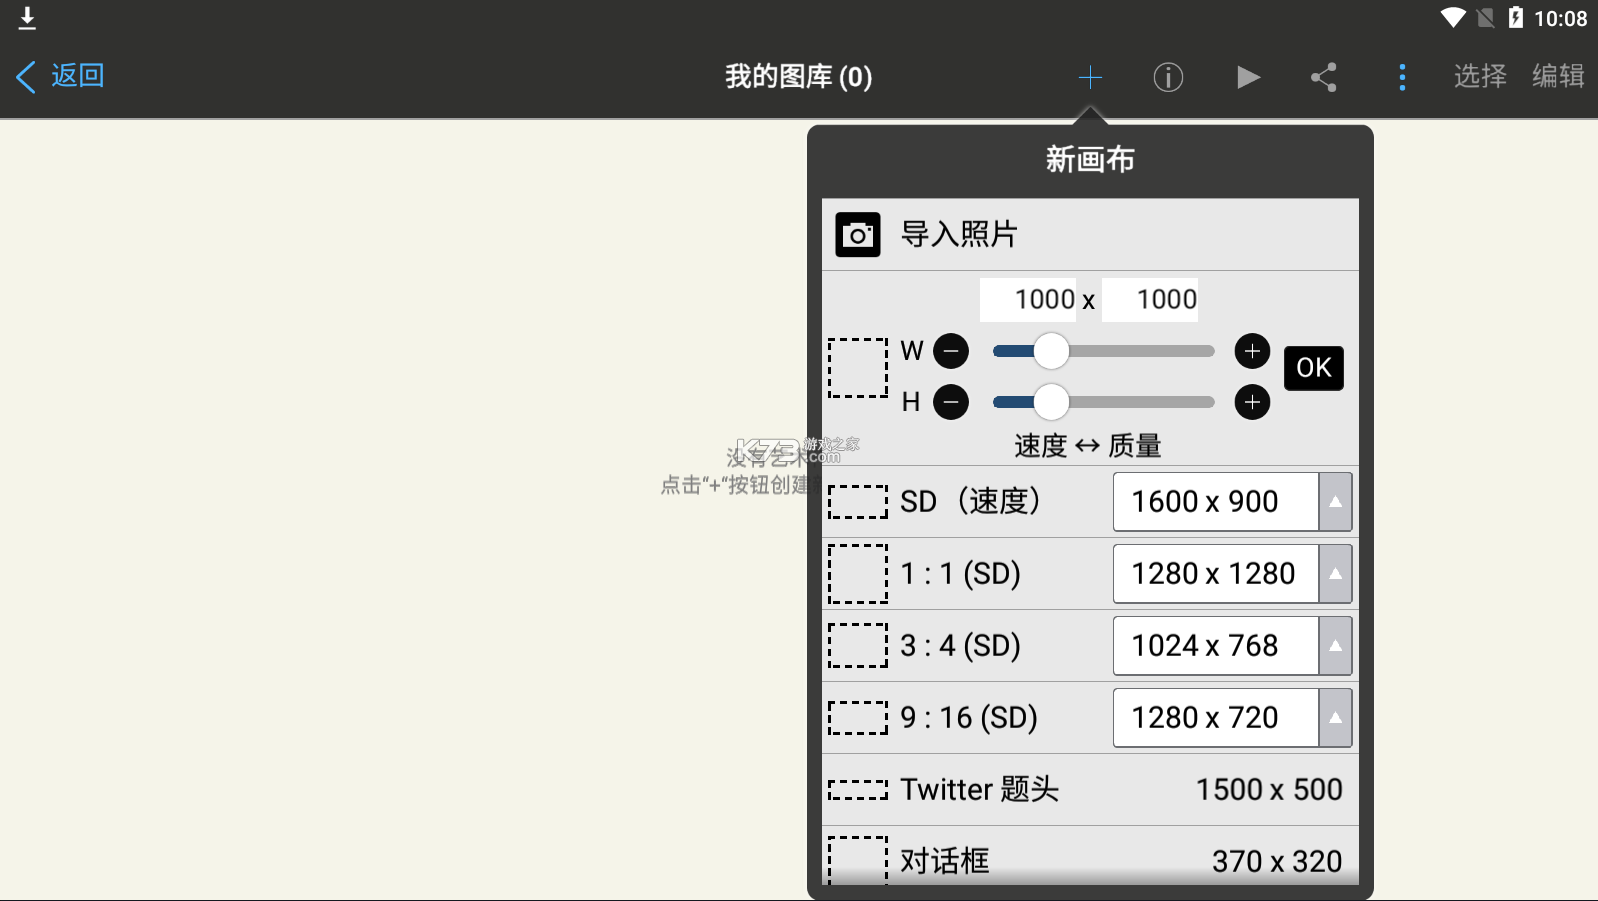The image size is (1598, 901).
Task: Tap the no-SIM signal icon
Action: click(x=1486, y=18)
